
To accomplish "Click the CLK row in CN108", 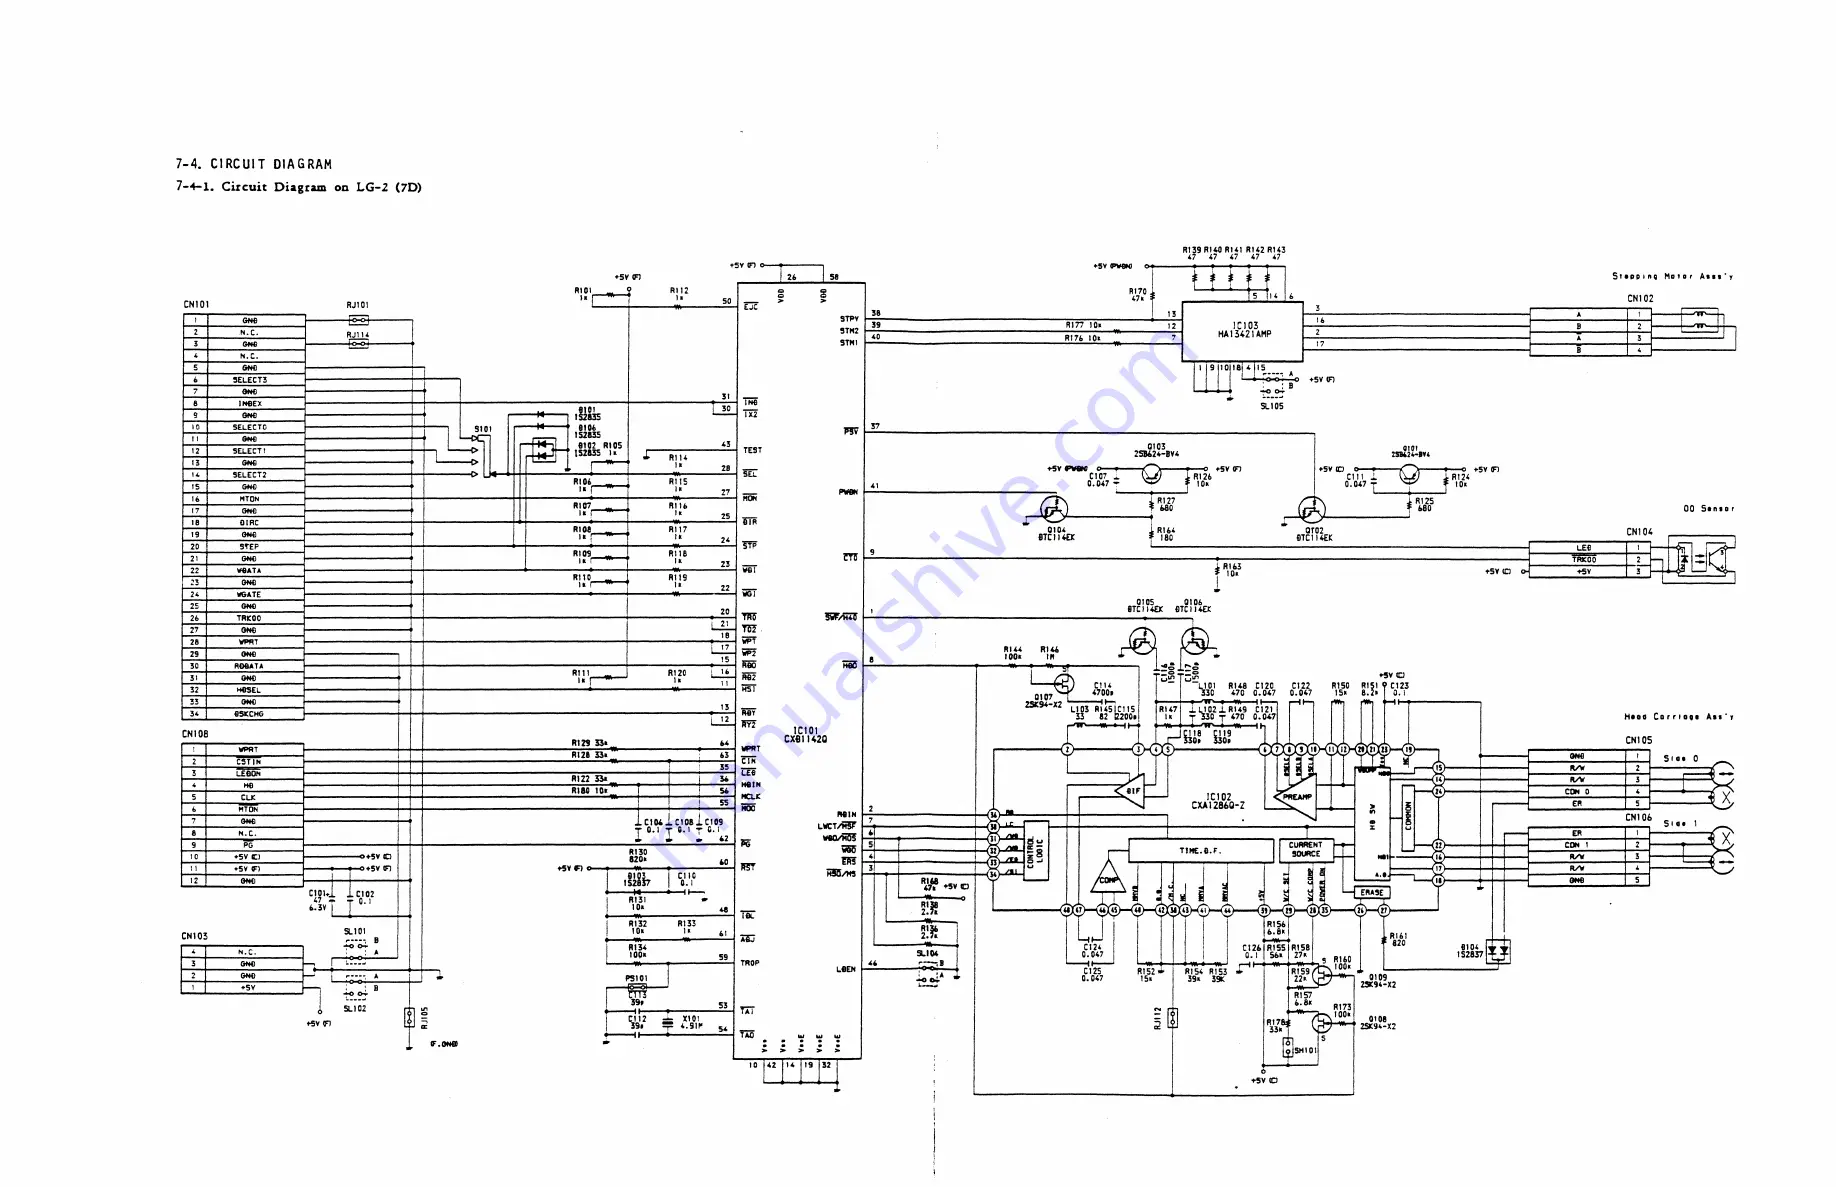I will click(x=242, y=798).
